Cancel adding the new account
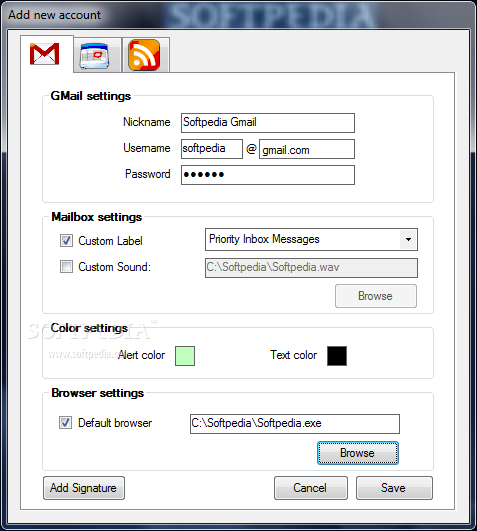Viewport: 477px width, 531px height. point(311,488)
